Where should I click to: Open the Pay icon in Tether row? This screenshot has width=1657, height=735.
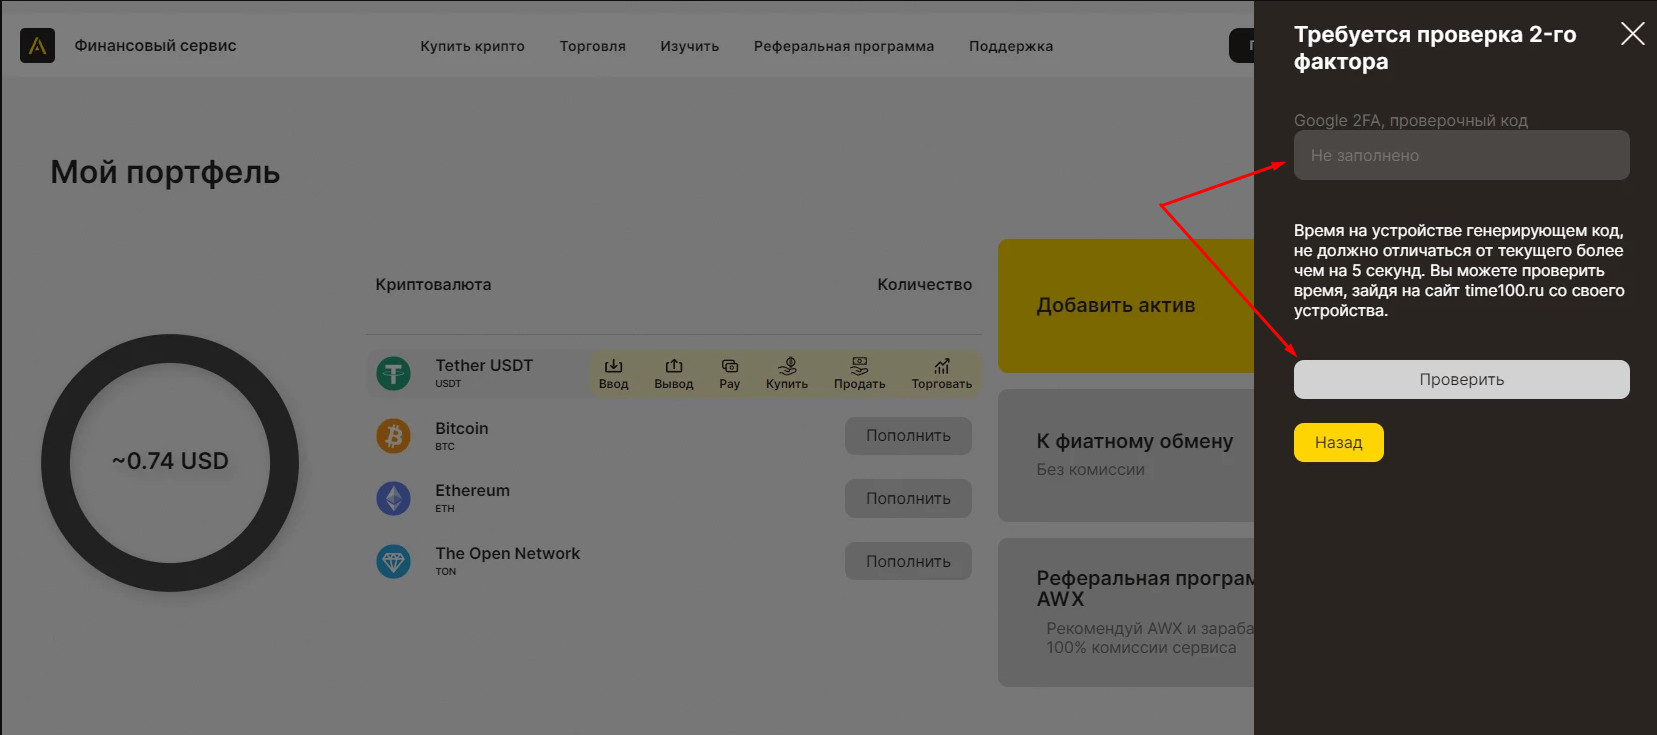[730, 367]
